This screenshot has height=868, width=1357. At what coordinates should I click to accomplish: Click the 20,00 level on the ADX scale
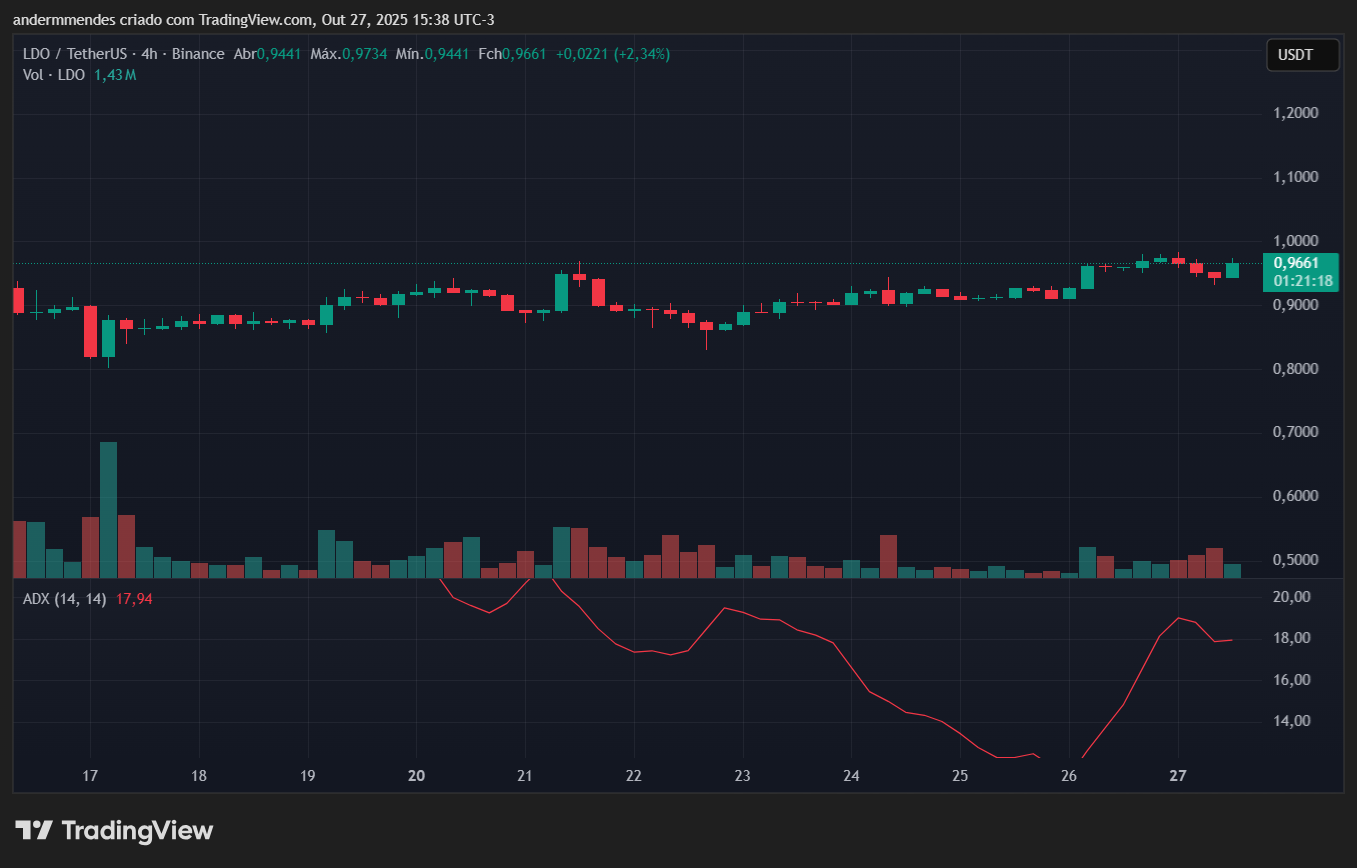coord(1290,596)
